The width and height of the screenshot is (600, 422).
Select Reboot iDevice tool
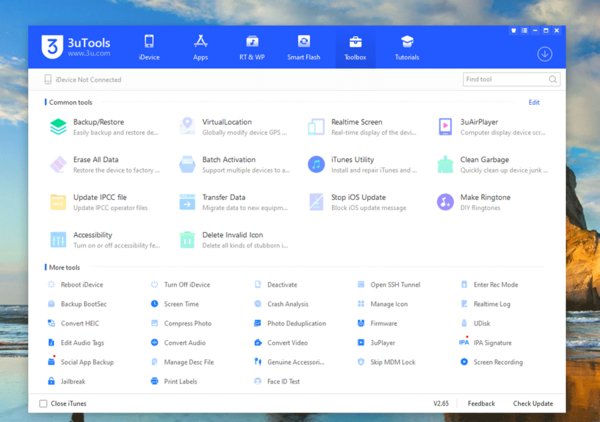(x=76, y=285)
